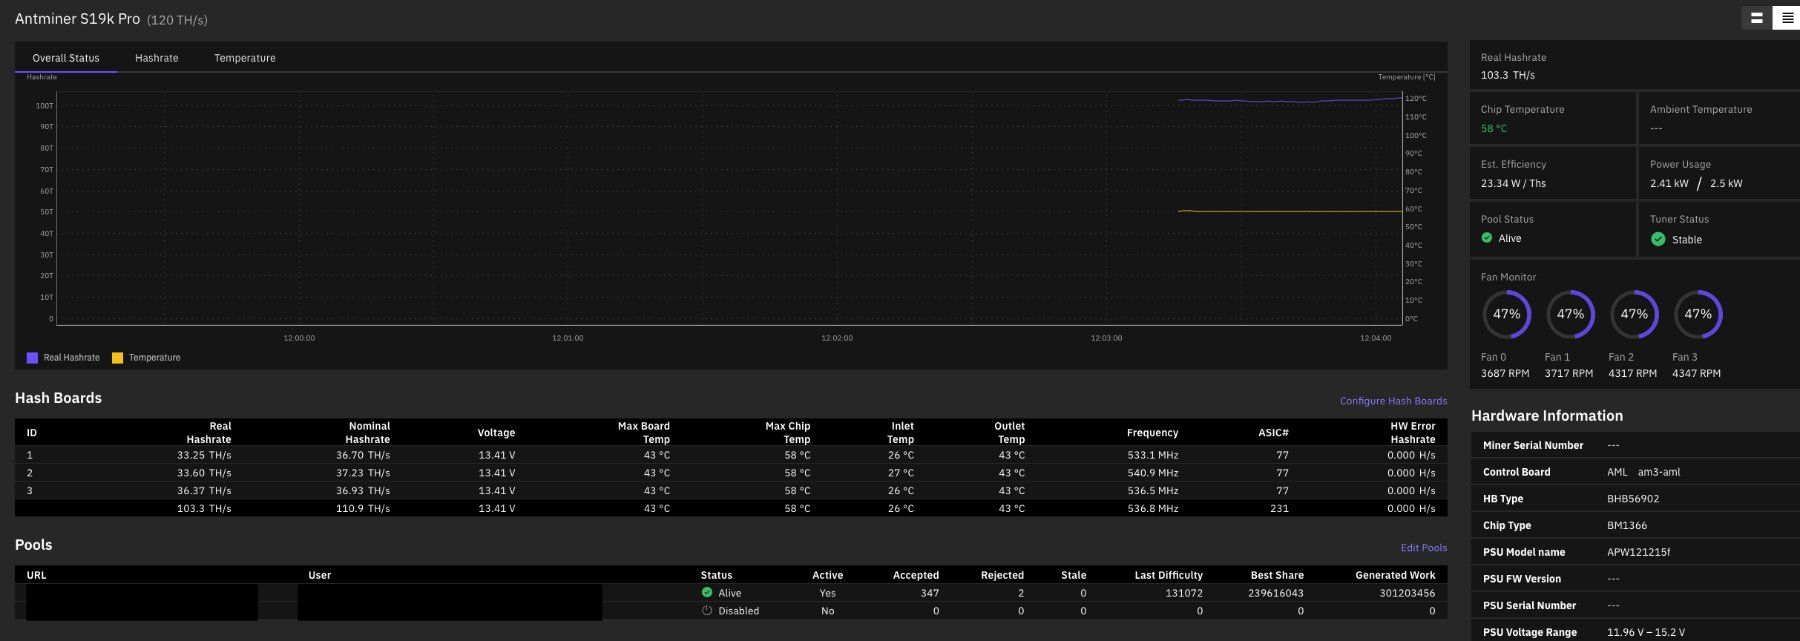Click the Real Hashrate legend label
Image resolution: width=1800 pixels, height=641 pixels.
[72, 358]
